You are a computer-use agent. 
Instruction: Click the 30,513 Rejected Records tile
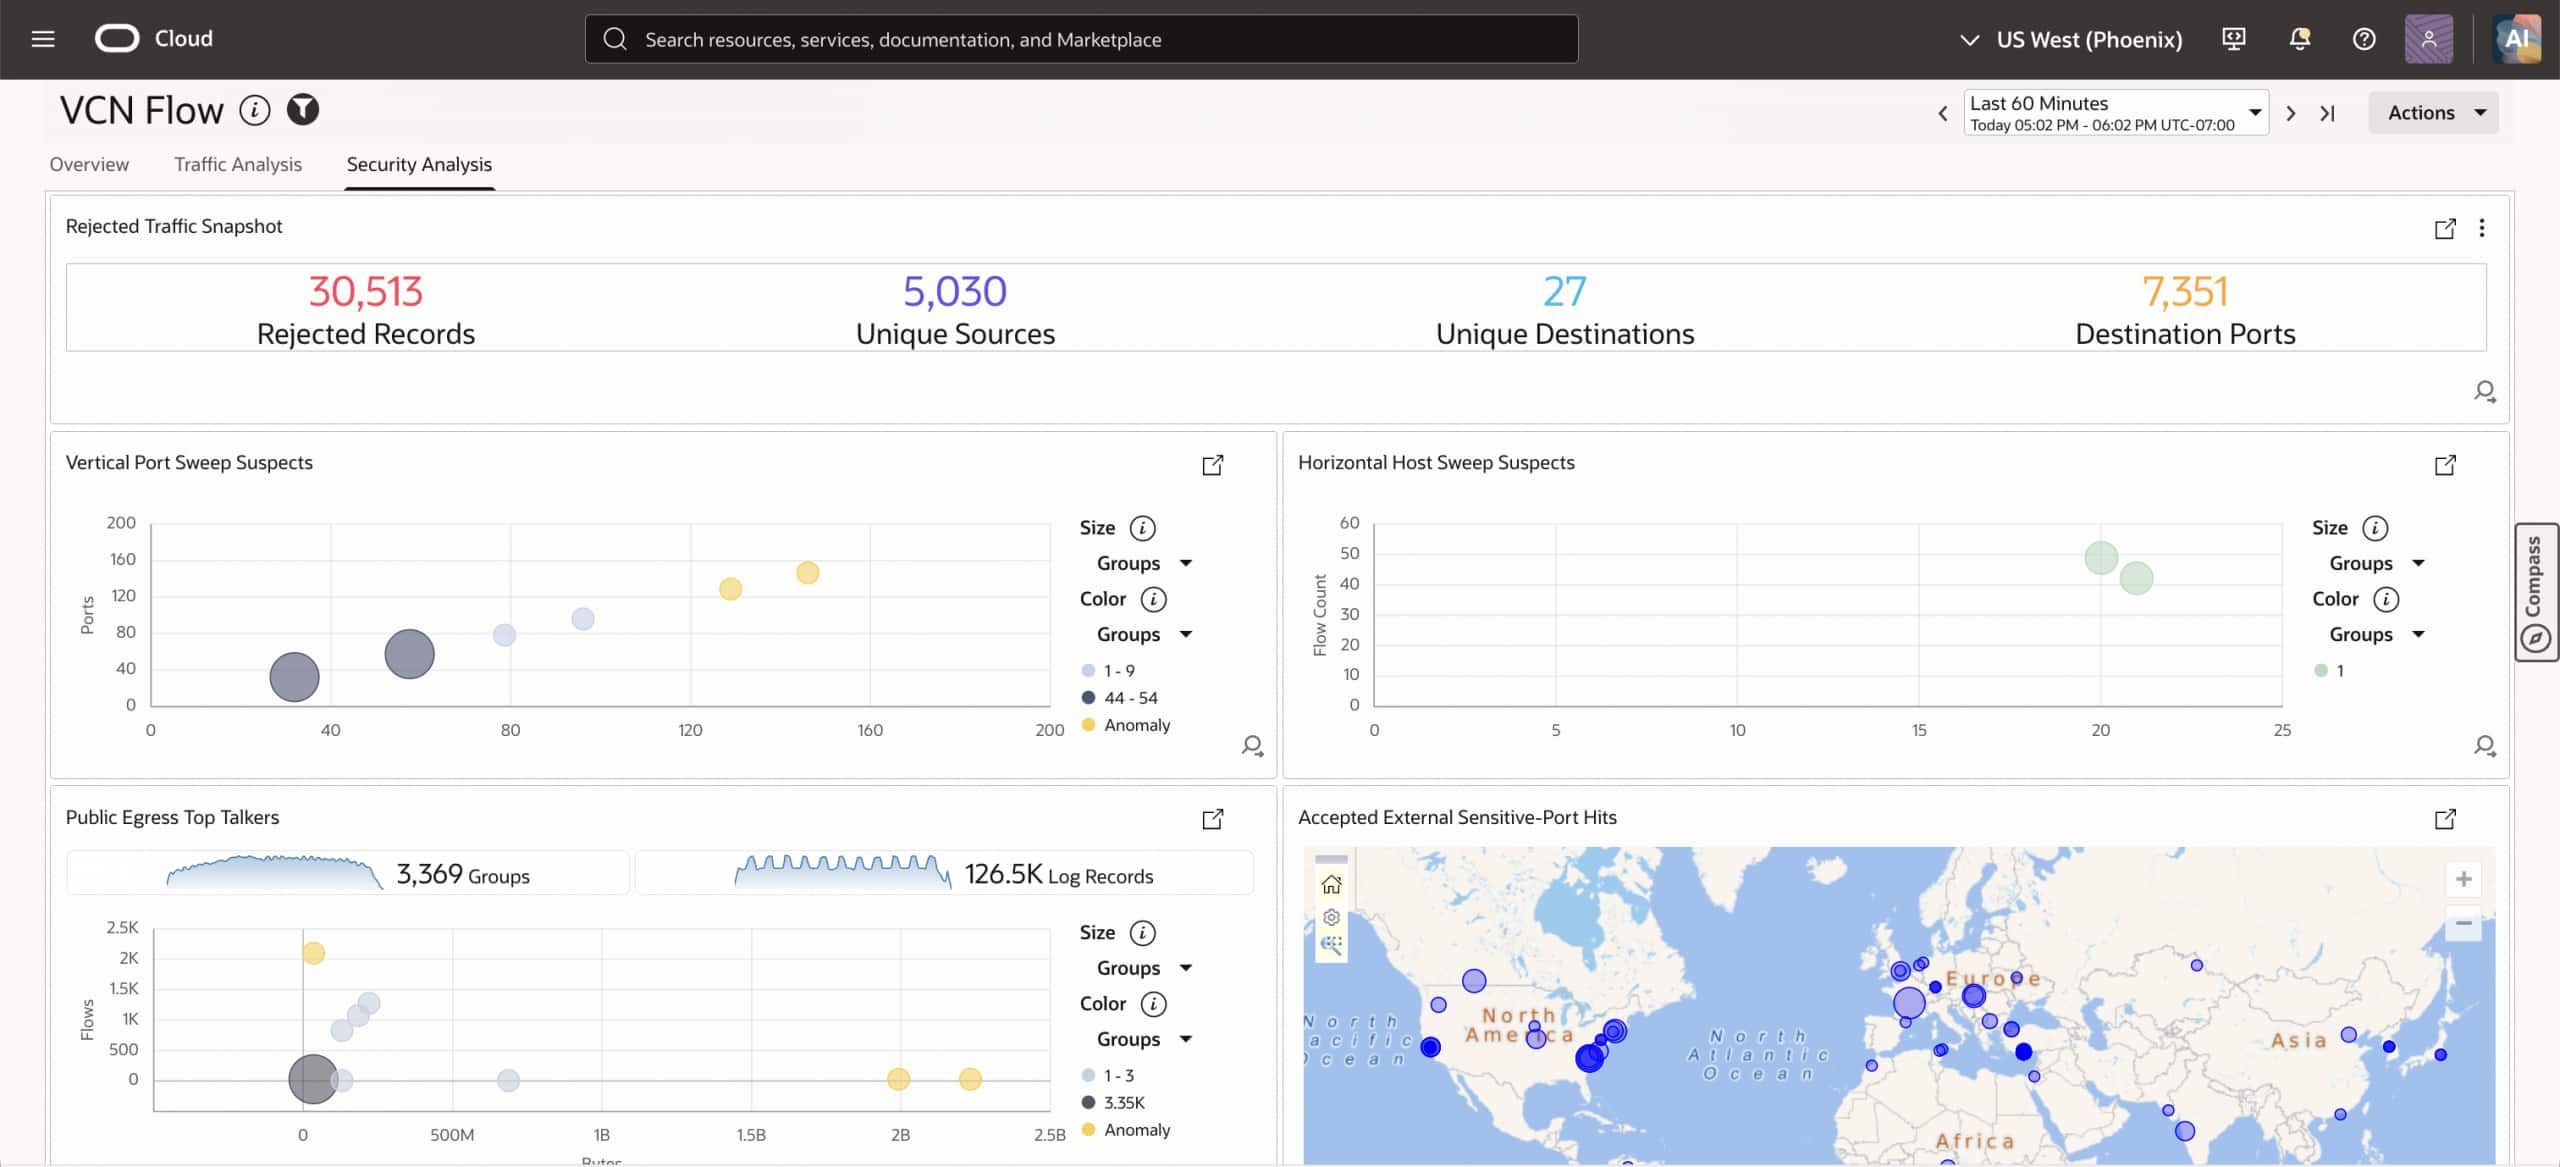pyautogui.click(x=365, y=309)
